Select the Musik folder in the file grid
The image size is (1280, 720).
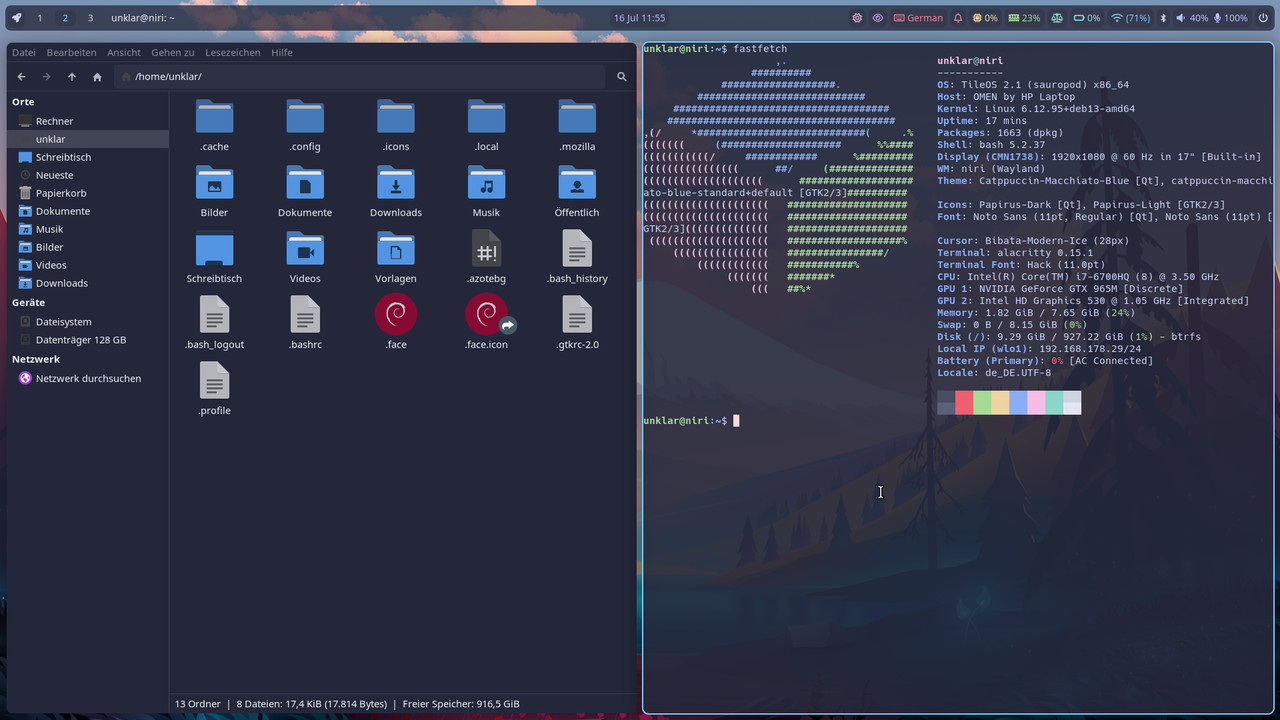[x=486, y=183]
